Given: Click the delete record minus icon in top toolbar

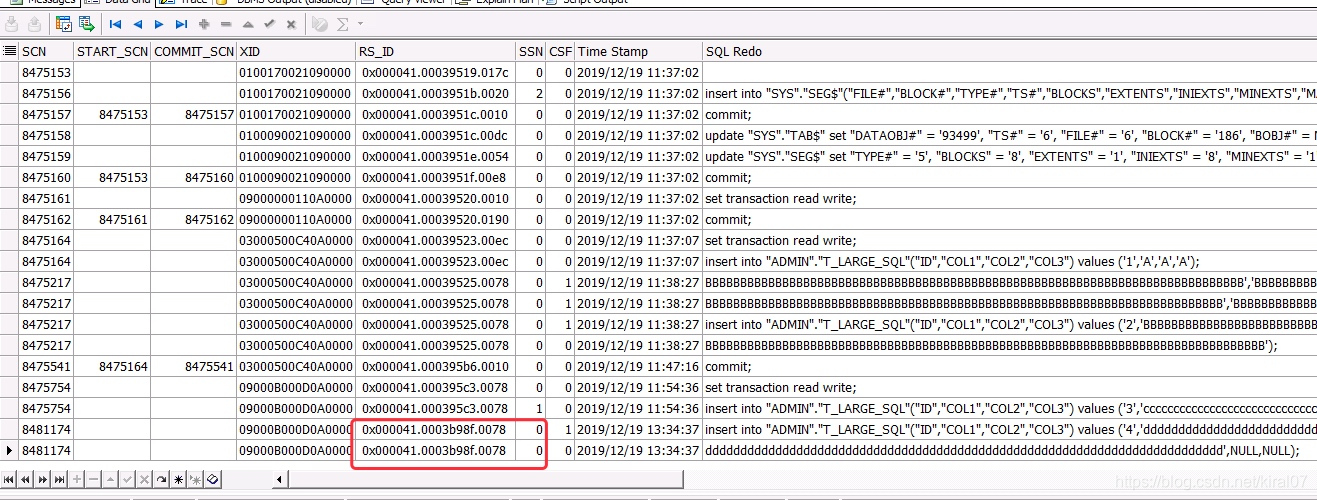Looking at the screenshot, I should click(x=226, y=23).
